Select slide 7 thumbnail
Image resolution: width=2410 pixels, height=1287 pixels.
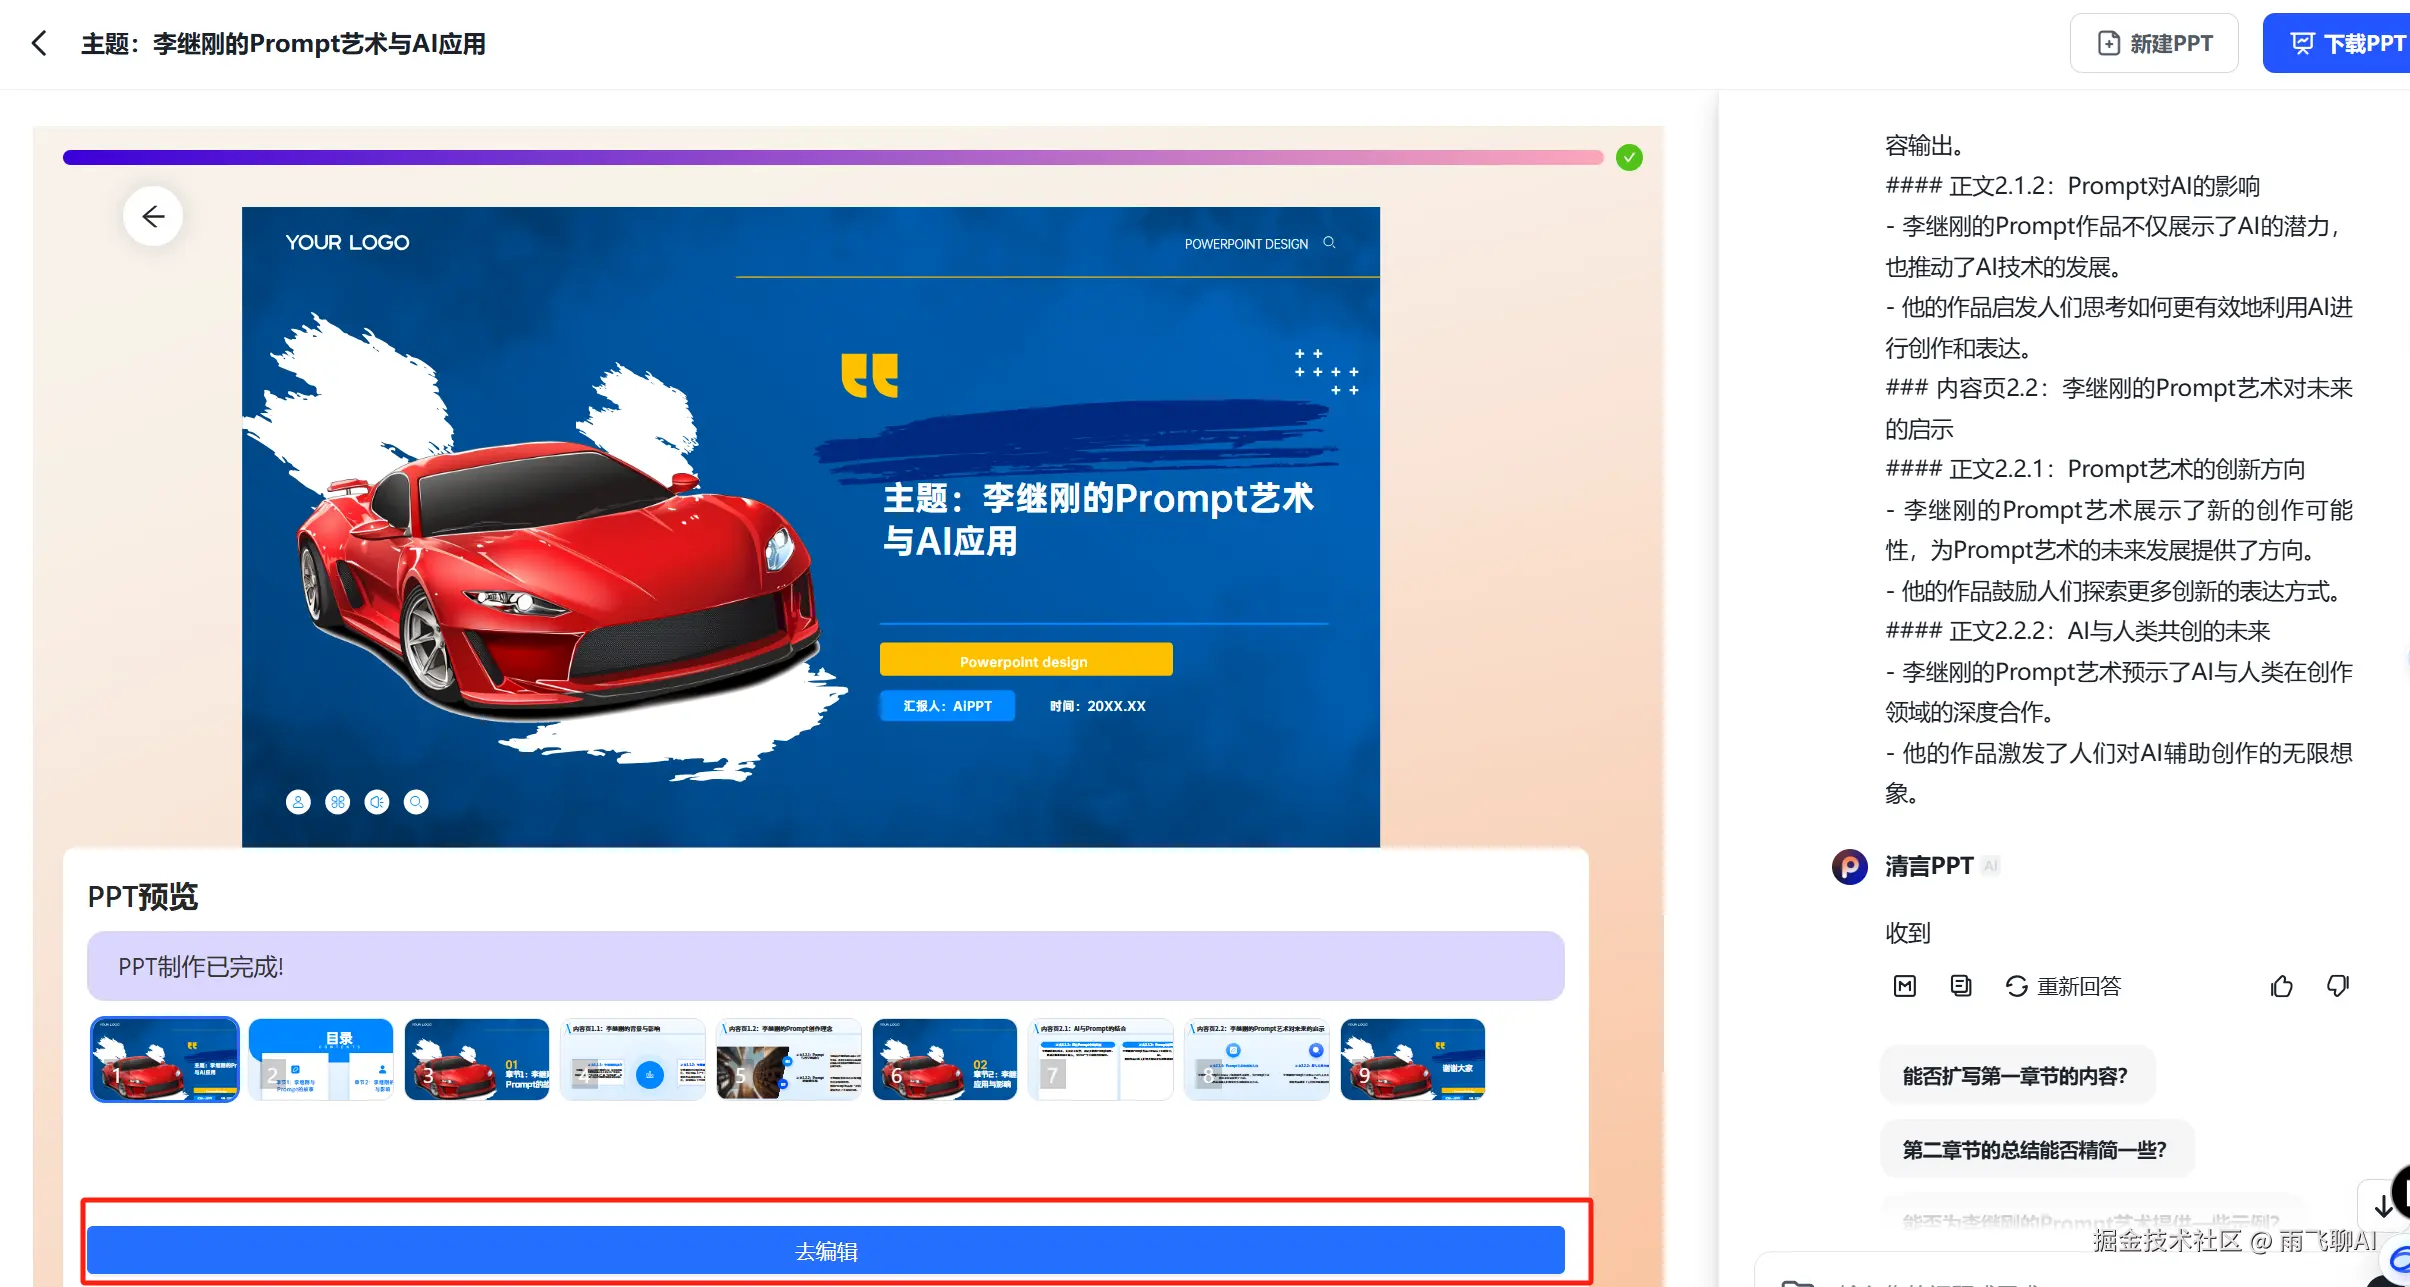(x=1100, y=1060)
